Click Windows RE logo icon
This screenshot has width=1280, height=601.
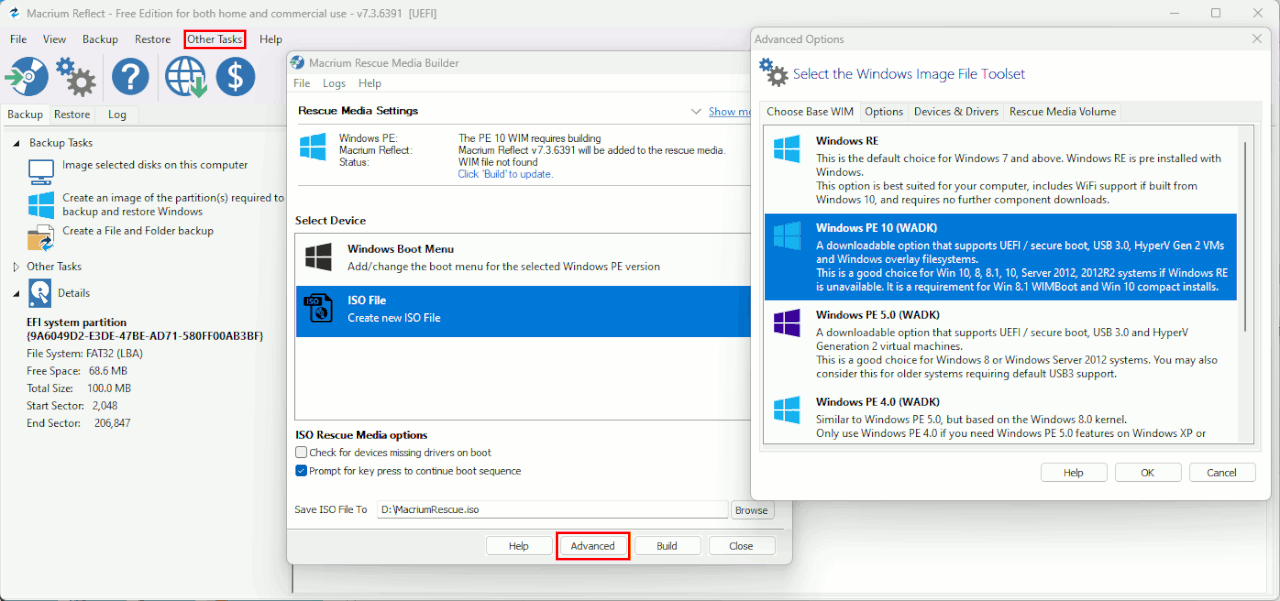(787, 149)
